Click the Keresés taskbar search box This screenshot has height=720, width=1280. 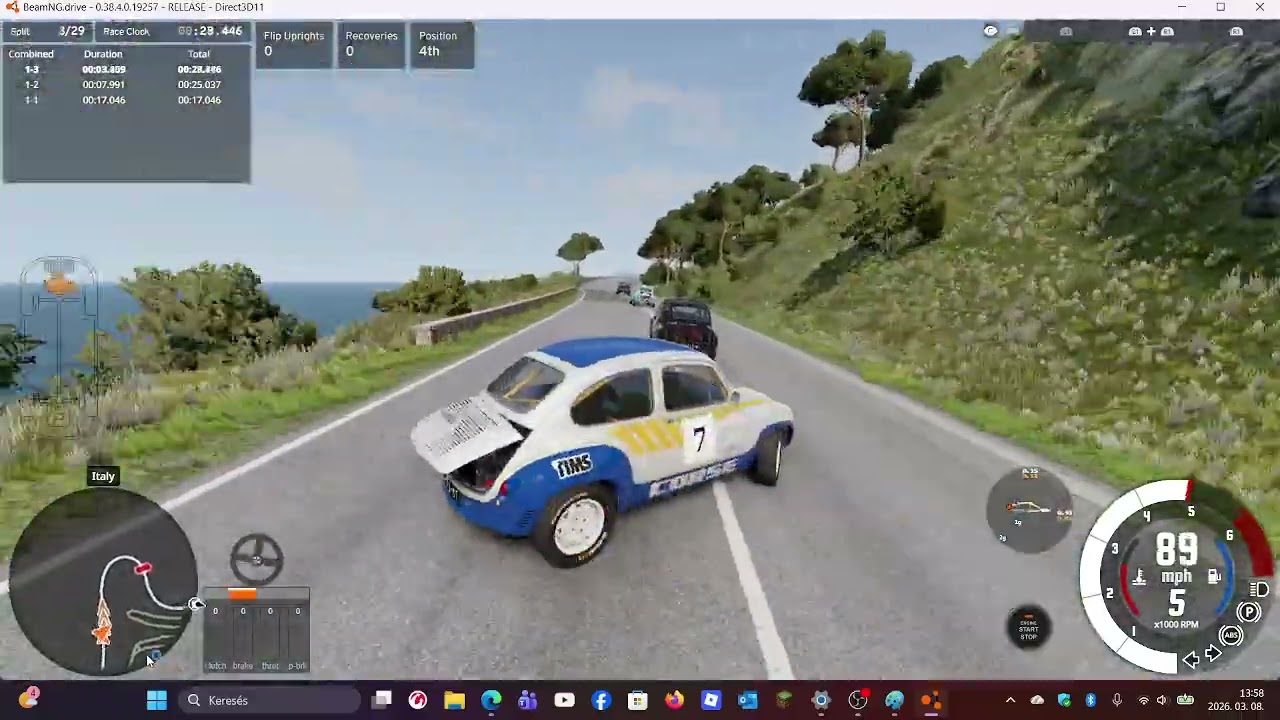pos(270,700)
